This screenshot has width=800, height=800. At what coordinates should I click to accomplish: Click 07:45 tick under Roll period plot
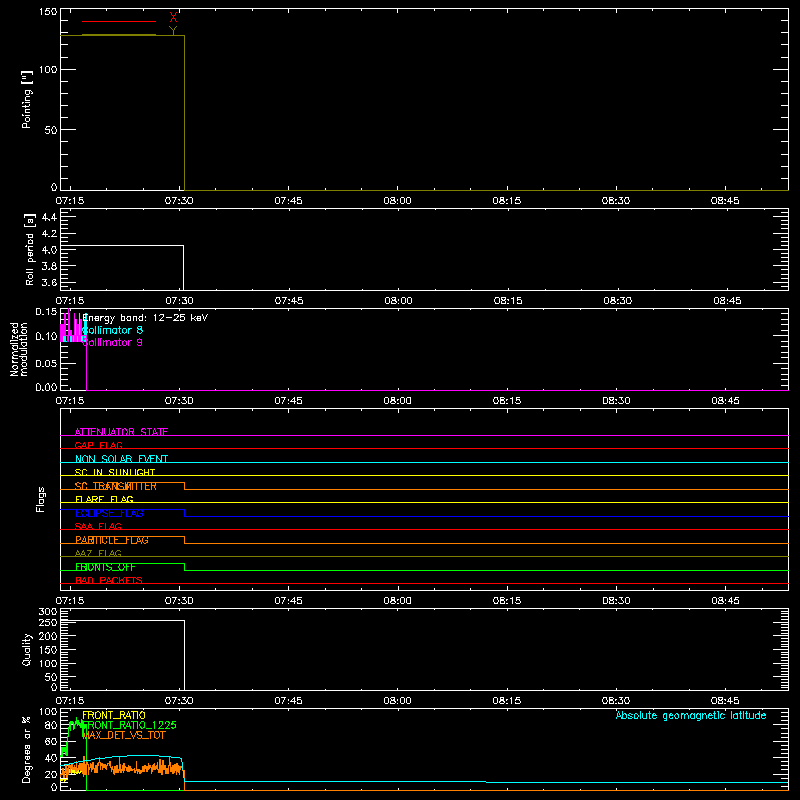(x=289, y=301)
